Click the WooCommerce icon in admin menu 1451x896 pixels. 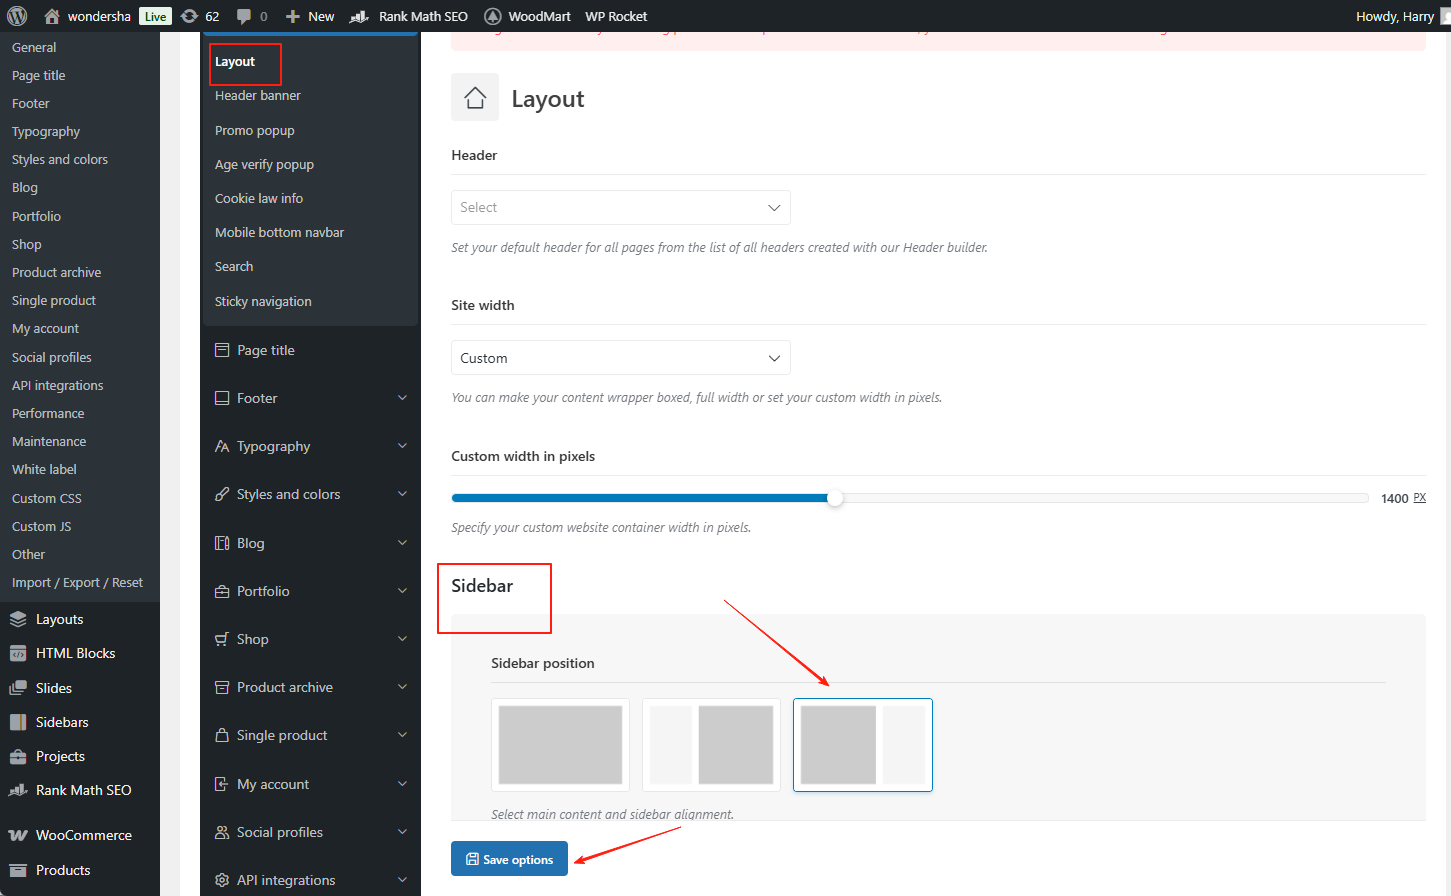pyautogui.click(x=18, y=835)
